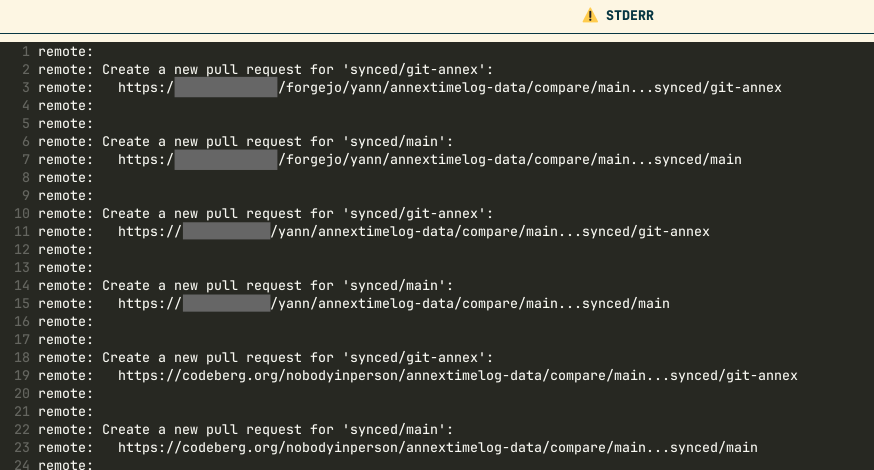Image resolution: width=874 pixels, height=470 pixels.
Task: Click line number 1 in the gutter
Action: click(26, 52)
